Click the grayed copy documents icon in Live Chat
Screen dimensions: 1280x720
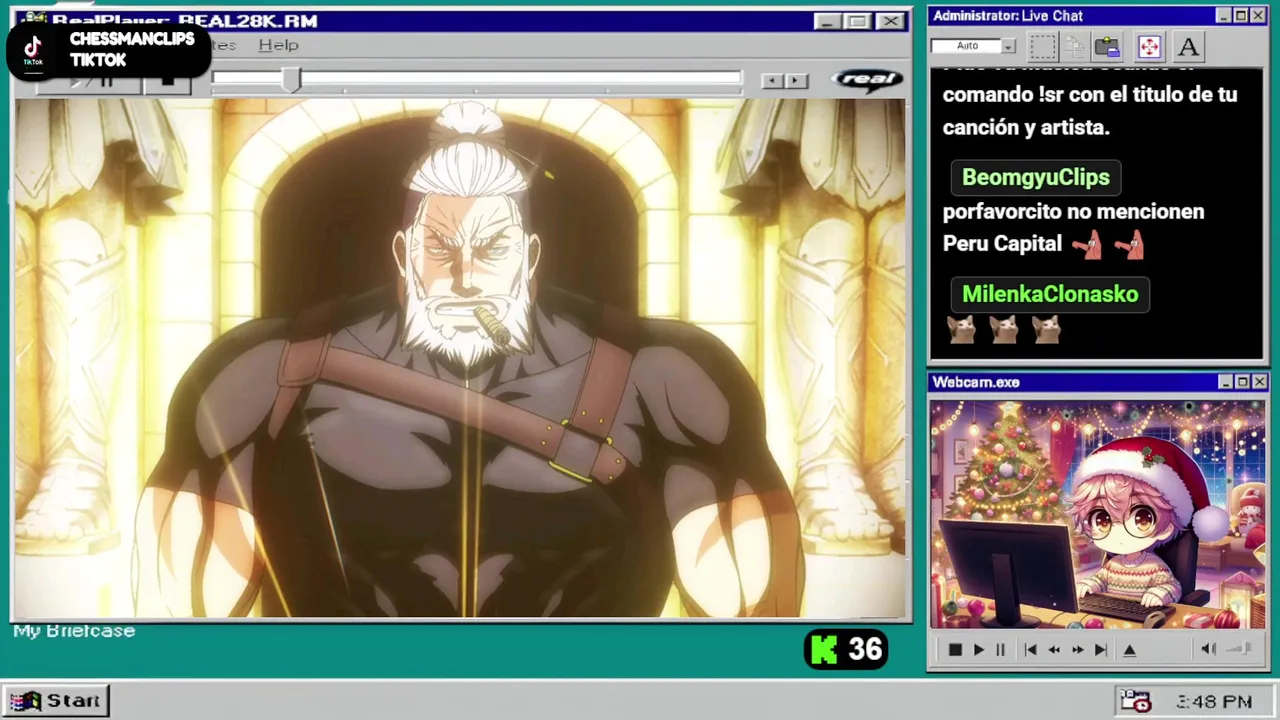coord(1075,47)
